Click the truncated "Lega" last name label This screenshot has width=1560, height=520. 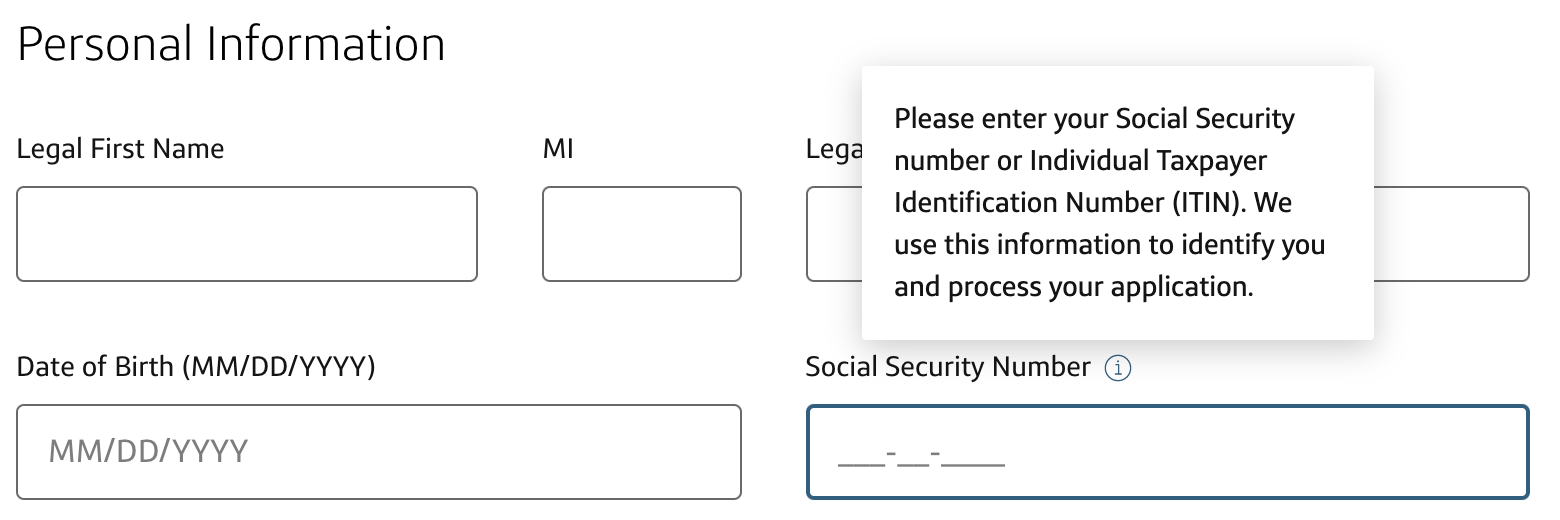click(x=833, y=149)
